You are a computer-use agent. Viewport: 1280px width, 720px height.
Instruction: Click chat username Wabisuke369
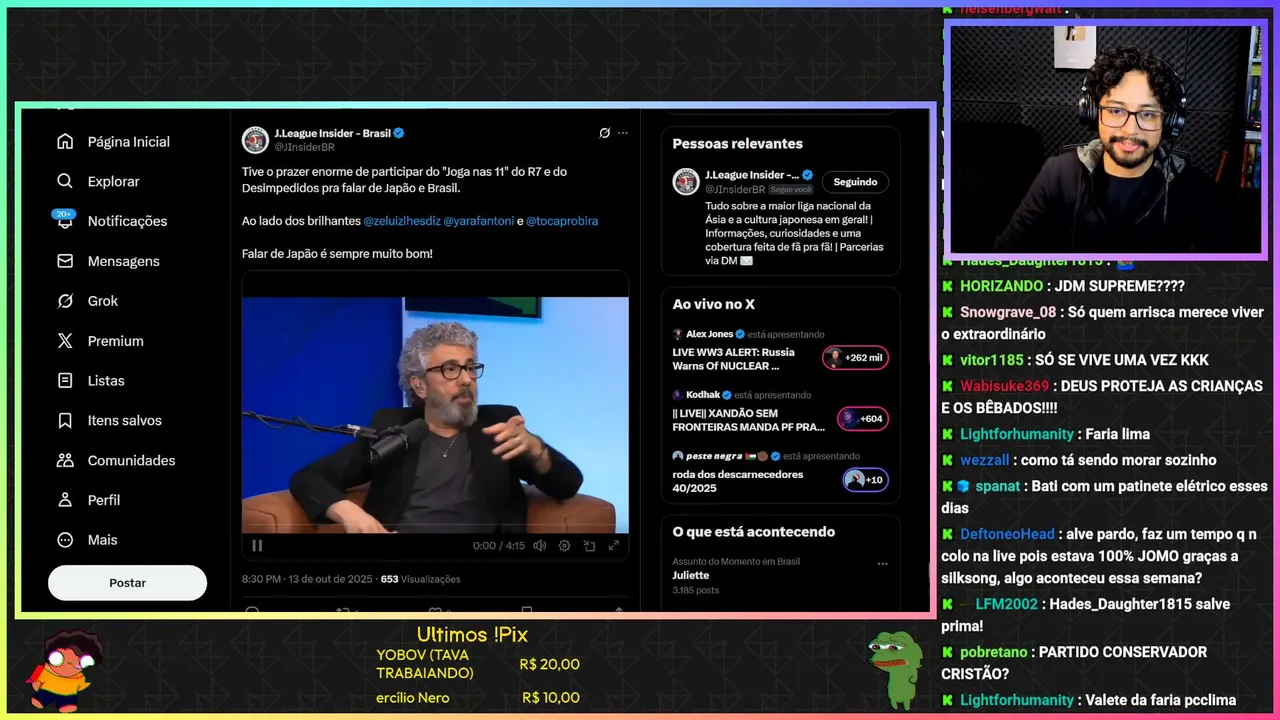(x=1004, y=386)
